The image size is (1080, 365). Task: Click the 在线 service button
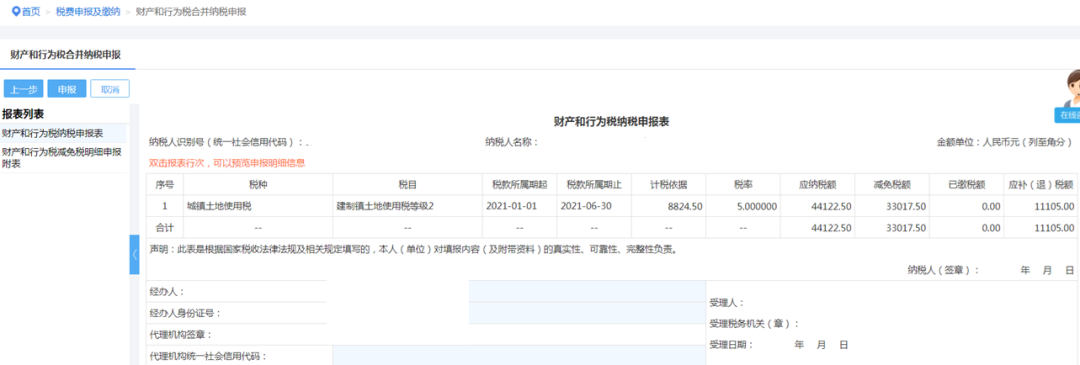coord(1067,115)
